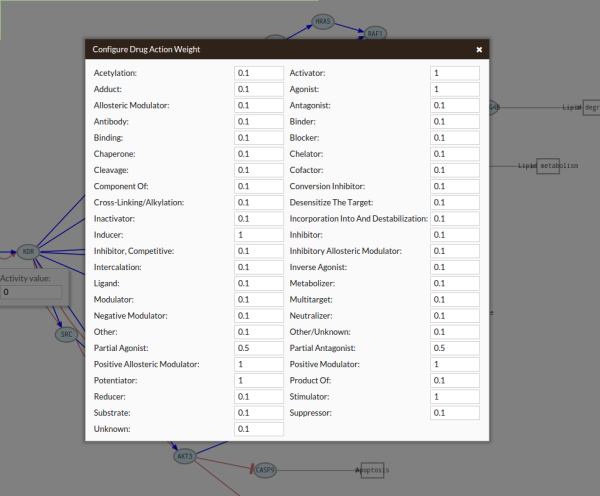Select the CASP9 node in the pathway

(x=265, y=470)
